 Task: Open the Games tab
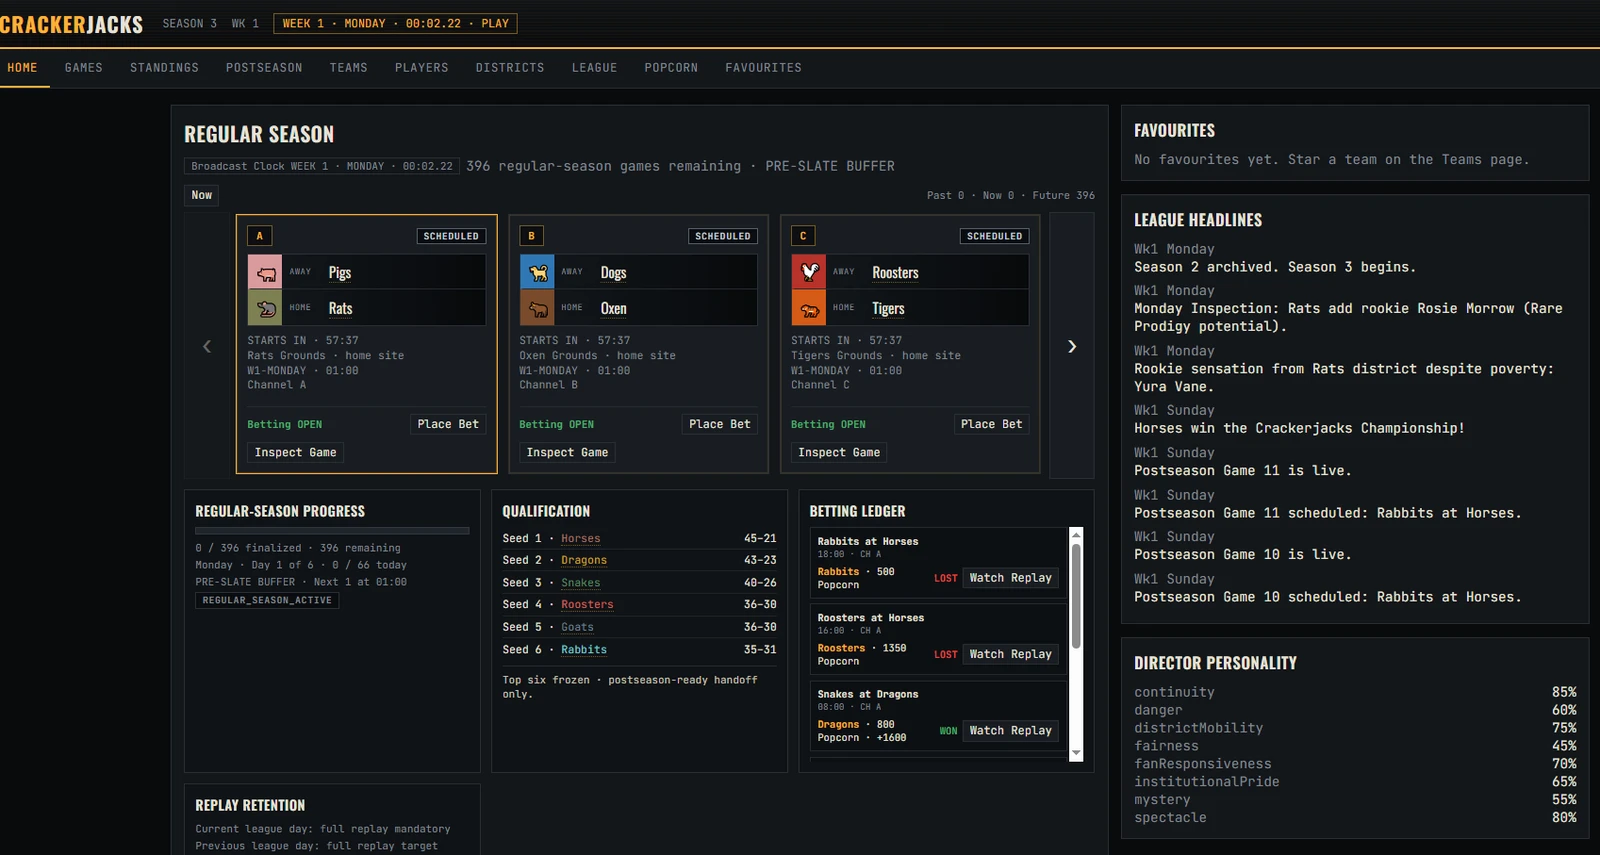point(84,68)
